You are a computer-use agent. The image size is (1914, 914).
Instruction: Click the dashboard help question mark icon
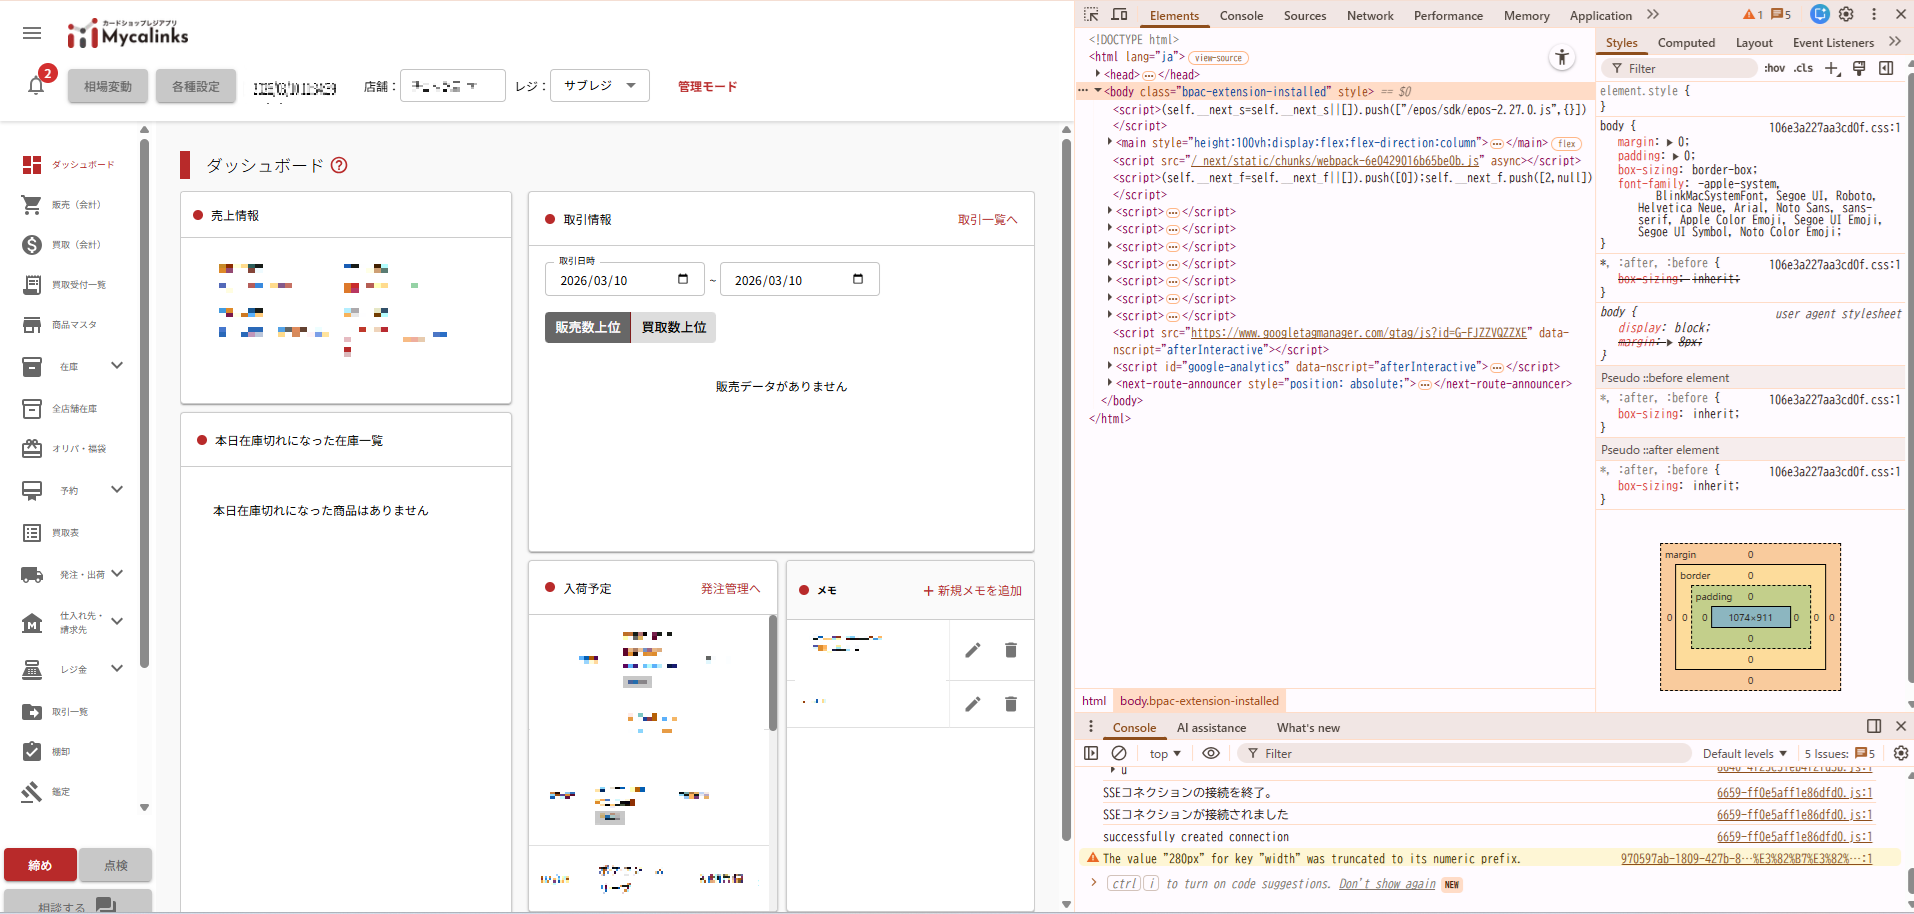click(339, 166)
